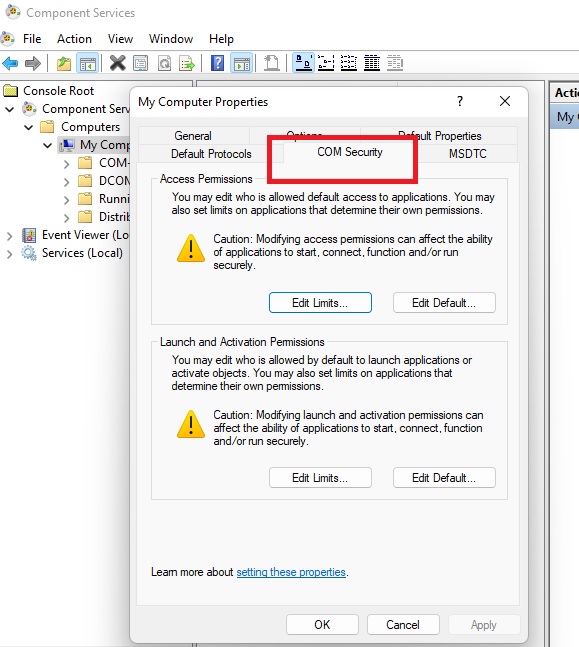The height and width of the screenshot is (647, 579).
Task: Go up one level with the folder icon
Action: coord(64,64)
